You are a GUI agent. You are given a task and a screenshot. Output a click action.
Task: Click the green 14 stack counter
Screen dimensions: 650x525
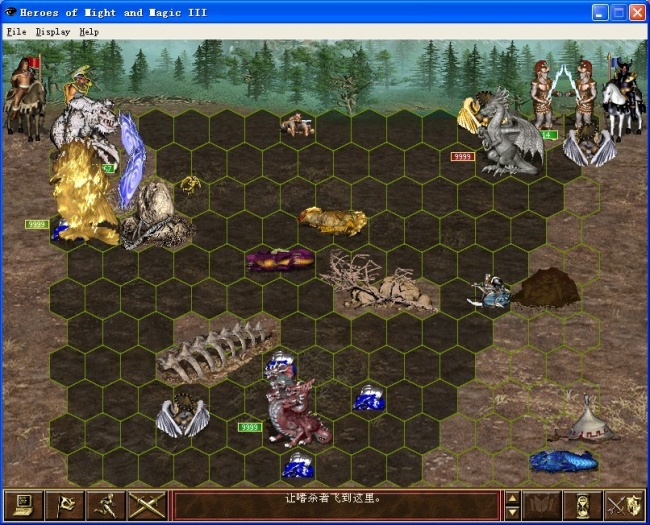coord(548,135)
